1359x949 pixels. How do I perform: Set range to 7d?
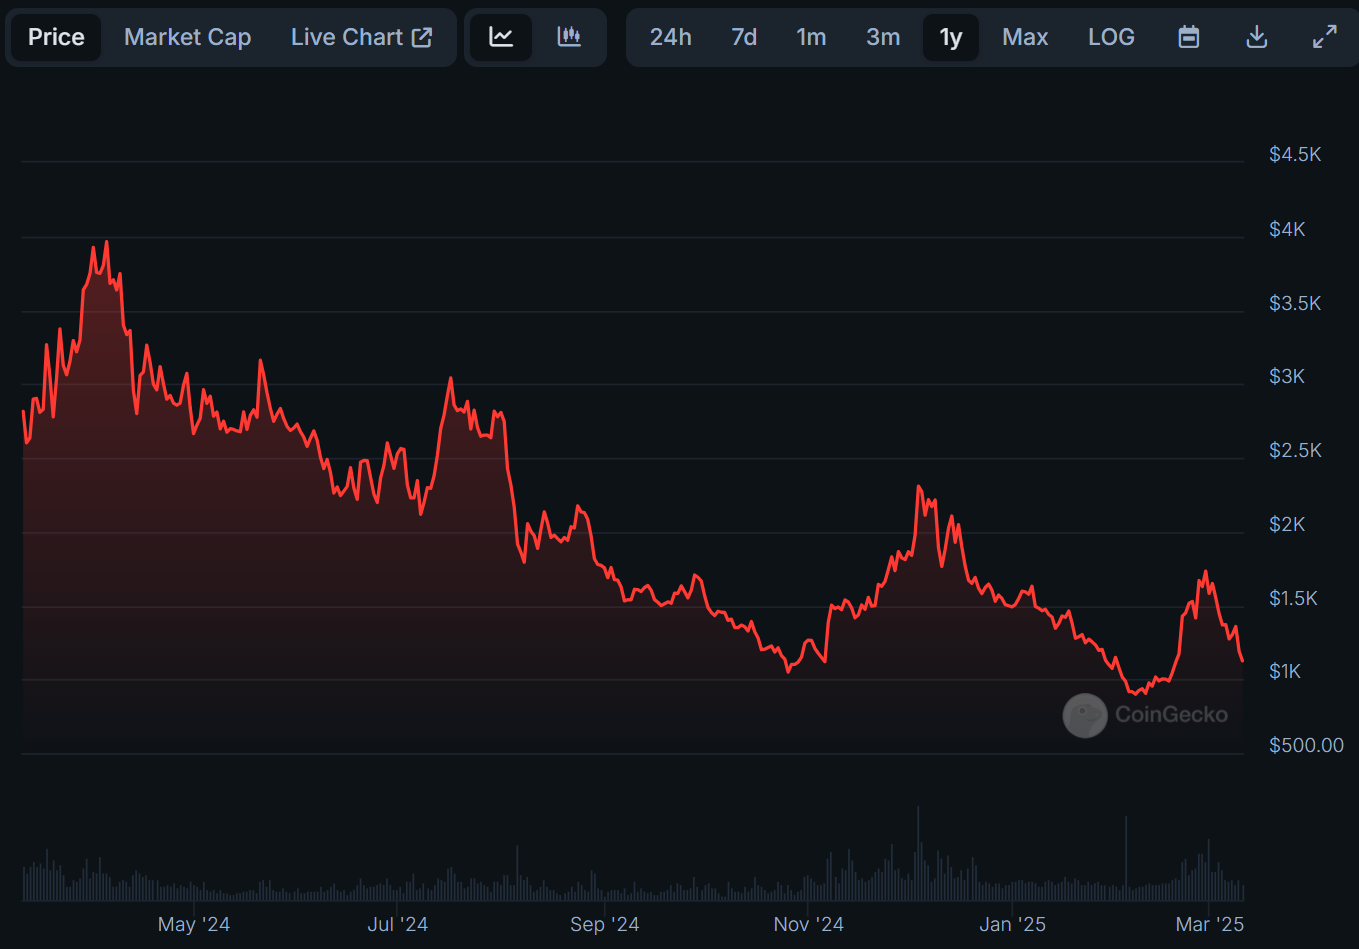[x=744, y=37]
